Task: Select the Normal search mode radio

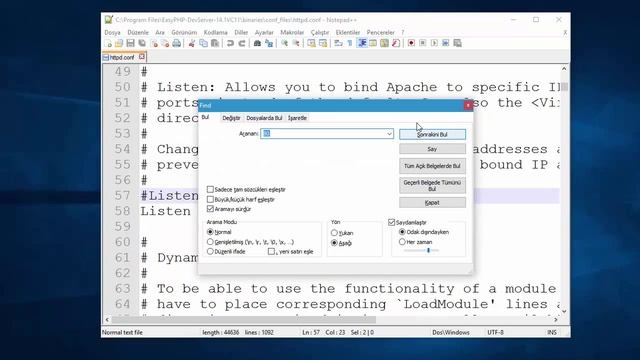Action: coord(210,232)
